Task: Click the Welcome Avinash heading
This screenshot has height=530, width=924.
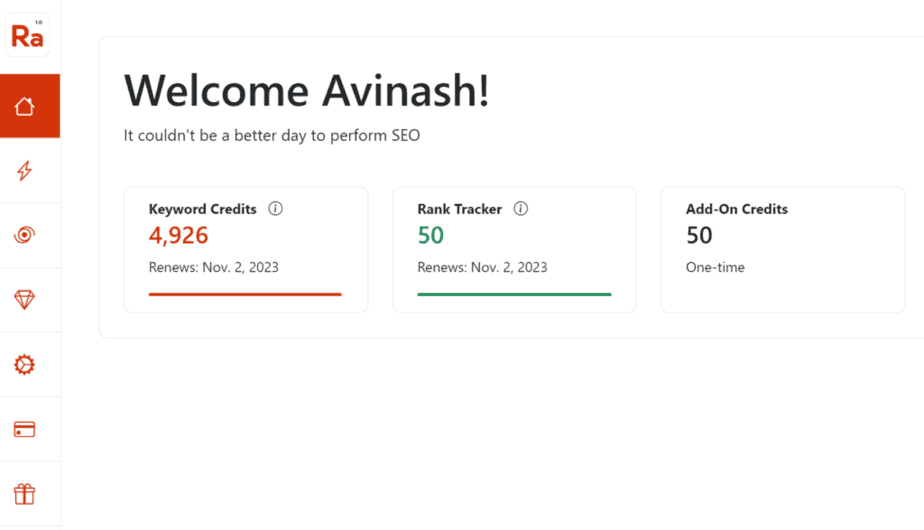Action: point(306,91)
